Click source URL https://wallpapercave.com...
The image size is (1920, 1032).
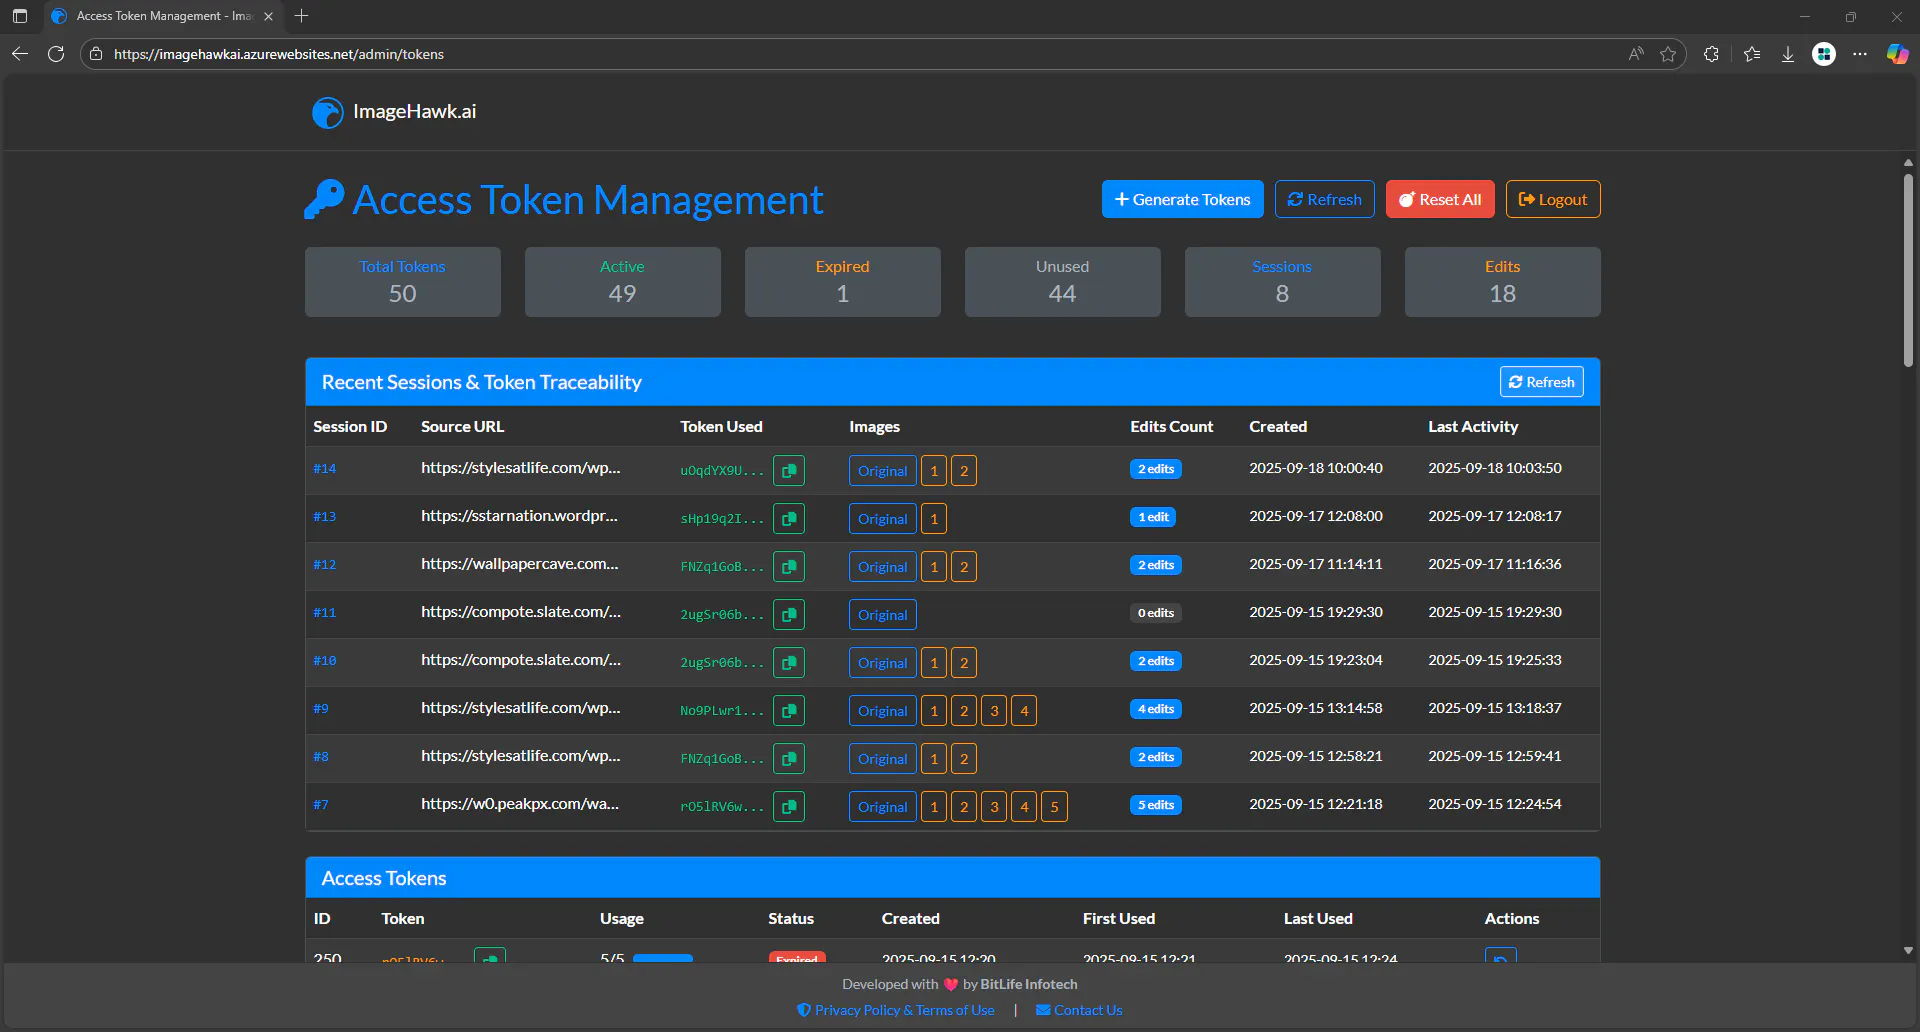coord(520,564)
